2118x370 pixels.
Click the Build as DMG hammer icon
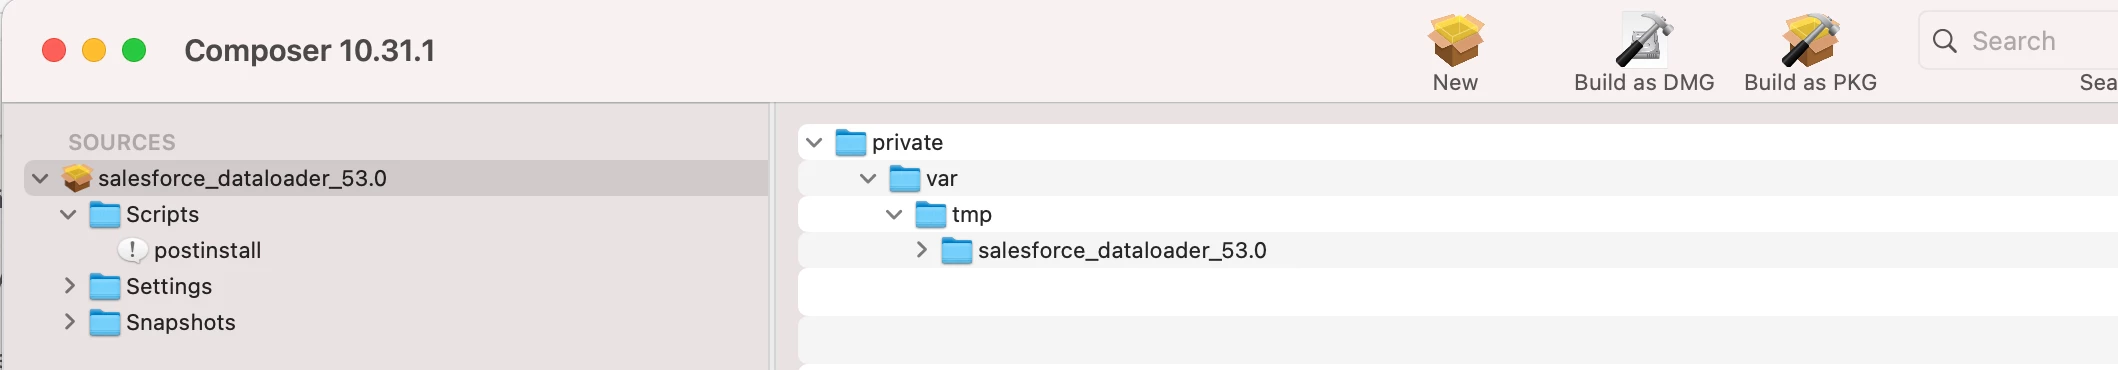point(1644,40)
